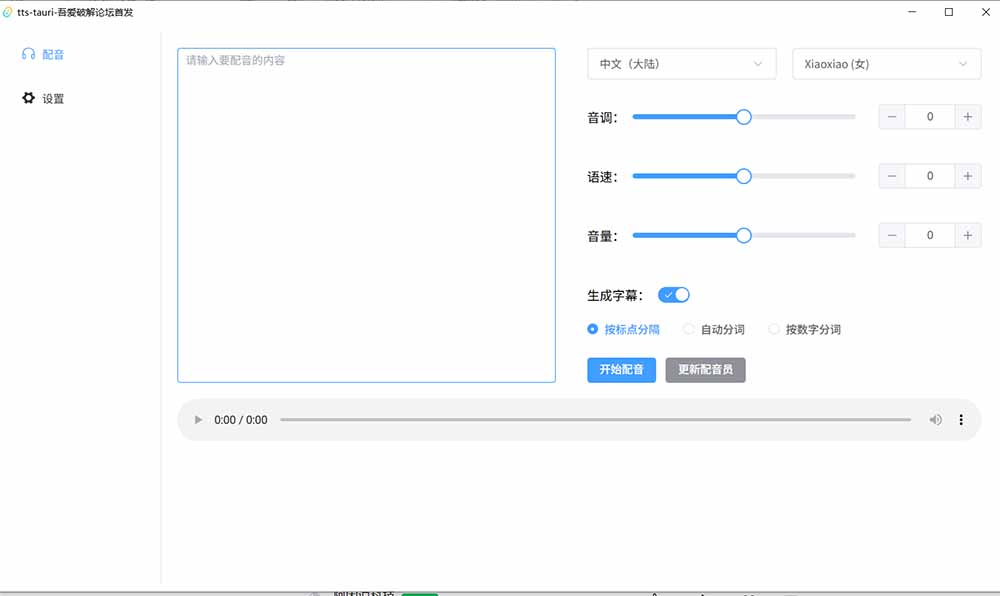Open the 中文（大陆） language dropdown

(682, 64)
